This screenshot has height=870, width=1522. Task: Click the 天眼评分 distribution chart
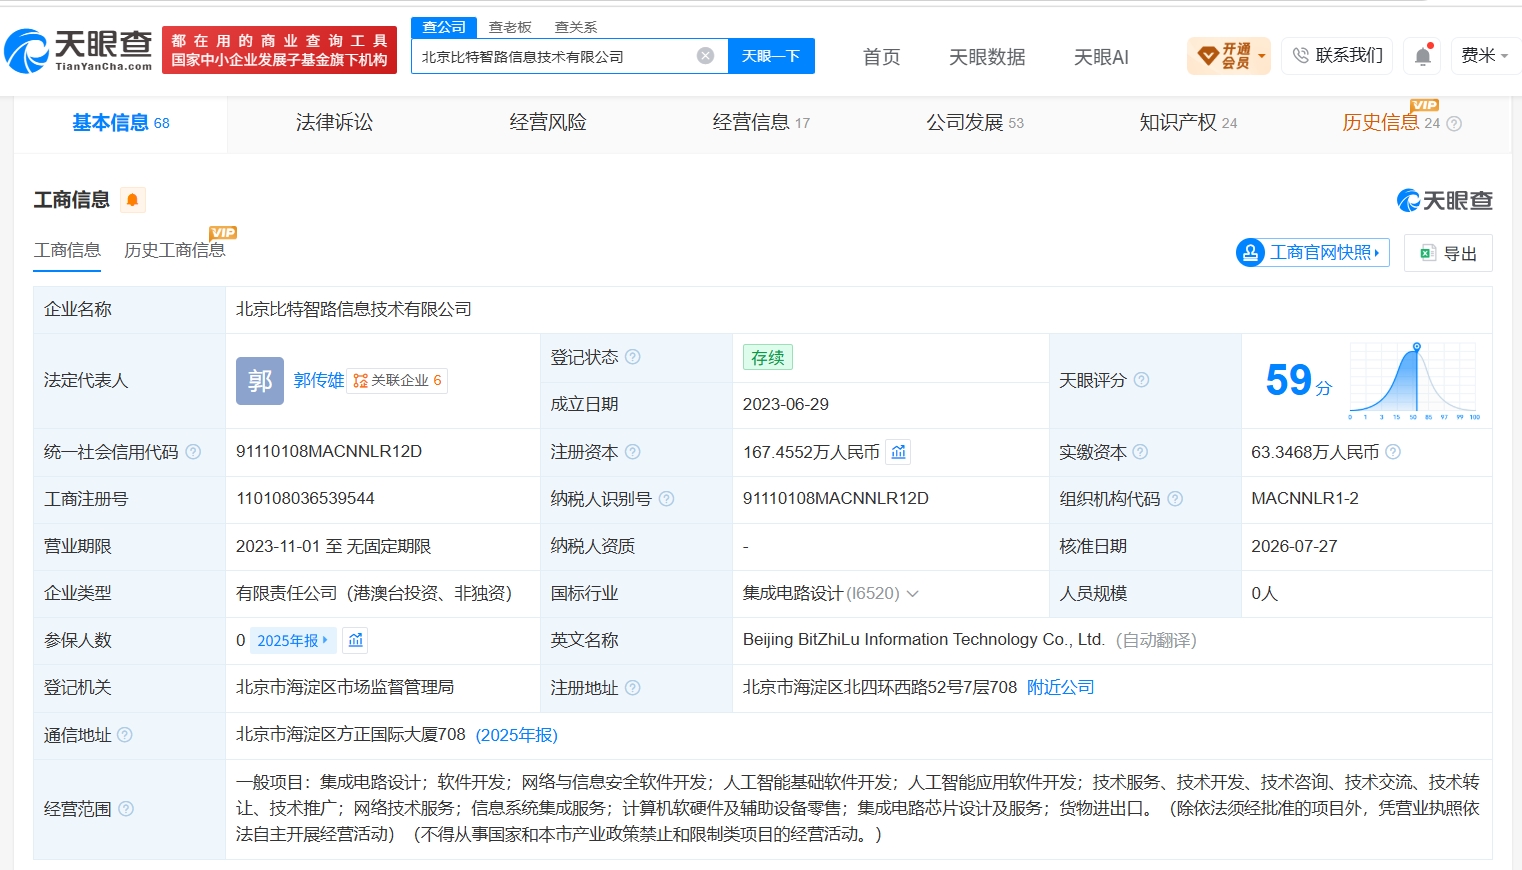(1414, 381)
